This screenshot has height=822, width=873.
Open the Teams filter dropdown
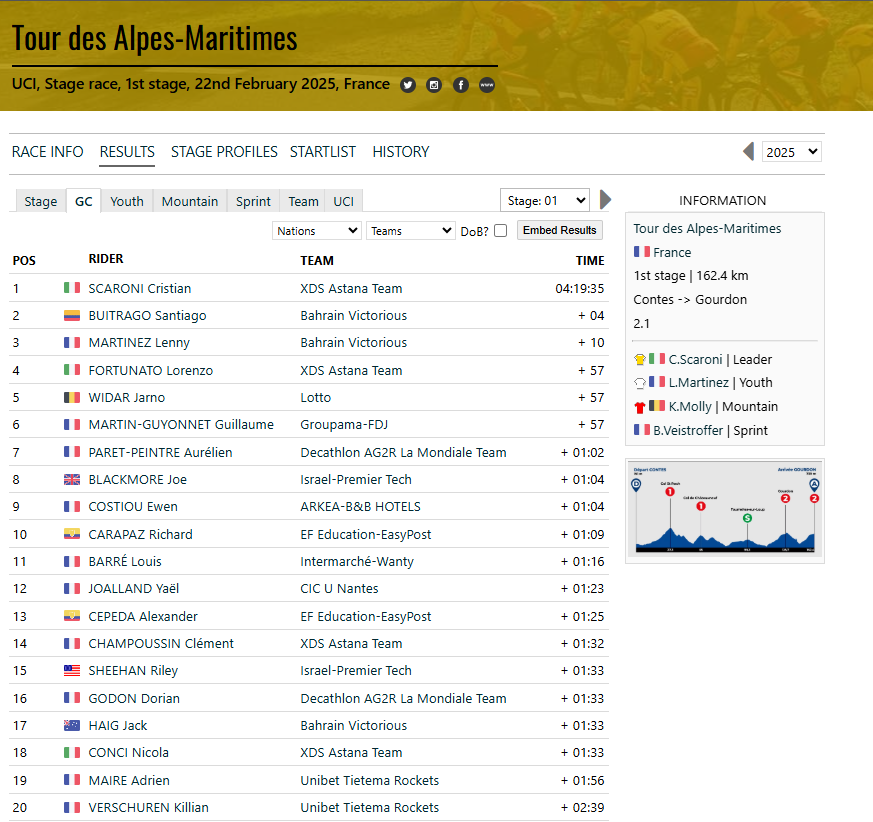410,231
